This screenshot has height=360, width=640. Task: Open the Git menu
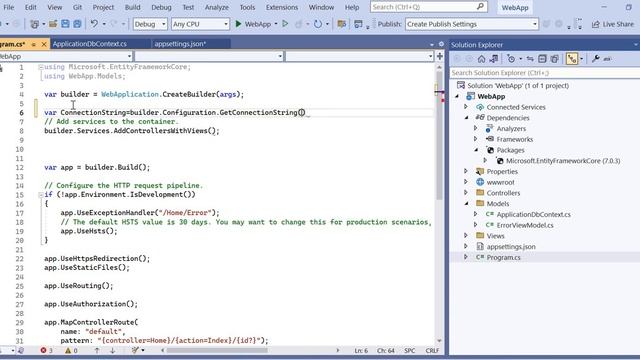[77, 7]
